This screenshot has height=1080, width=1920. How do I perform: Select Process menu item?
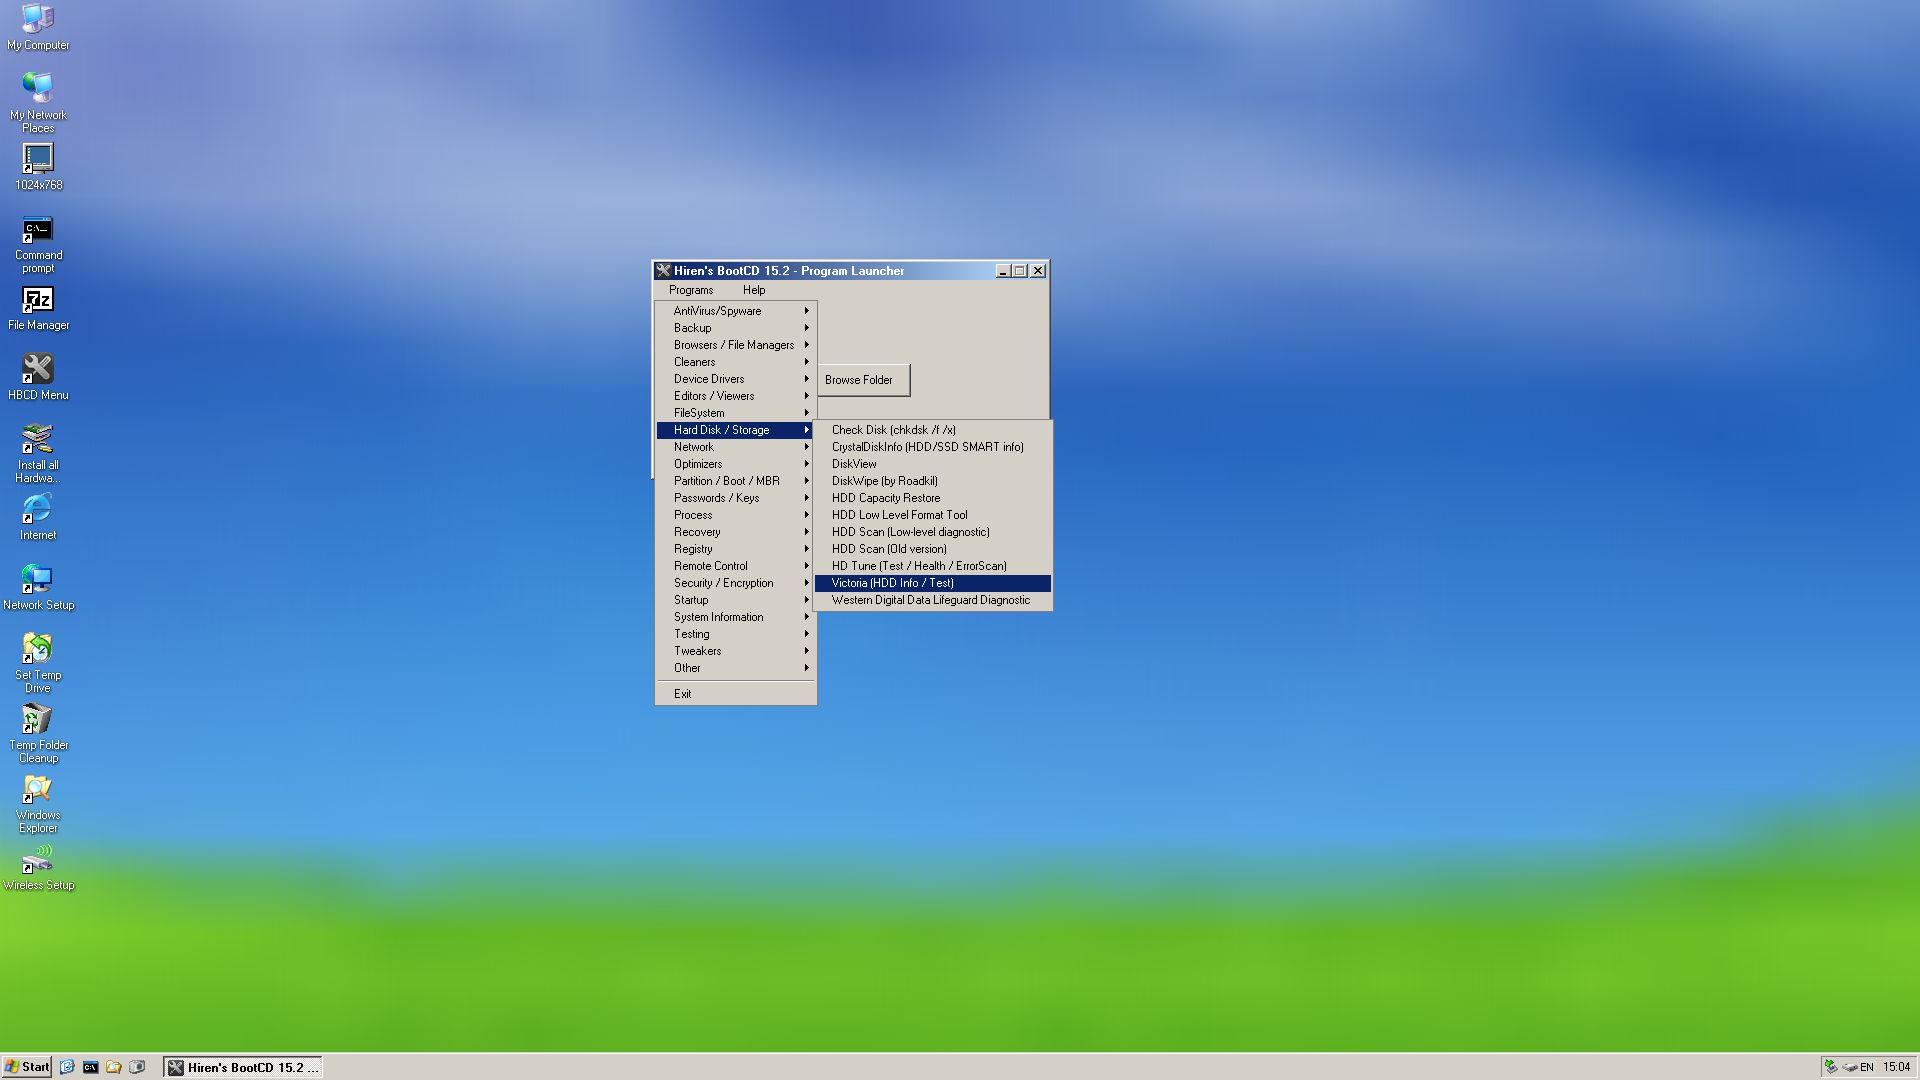tap(736, 515)
